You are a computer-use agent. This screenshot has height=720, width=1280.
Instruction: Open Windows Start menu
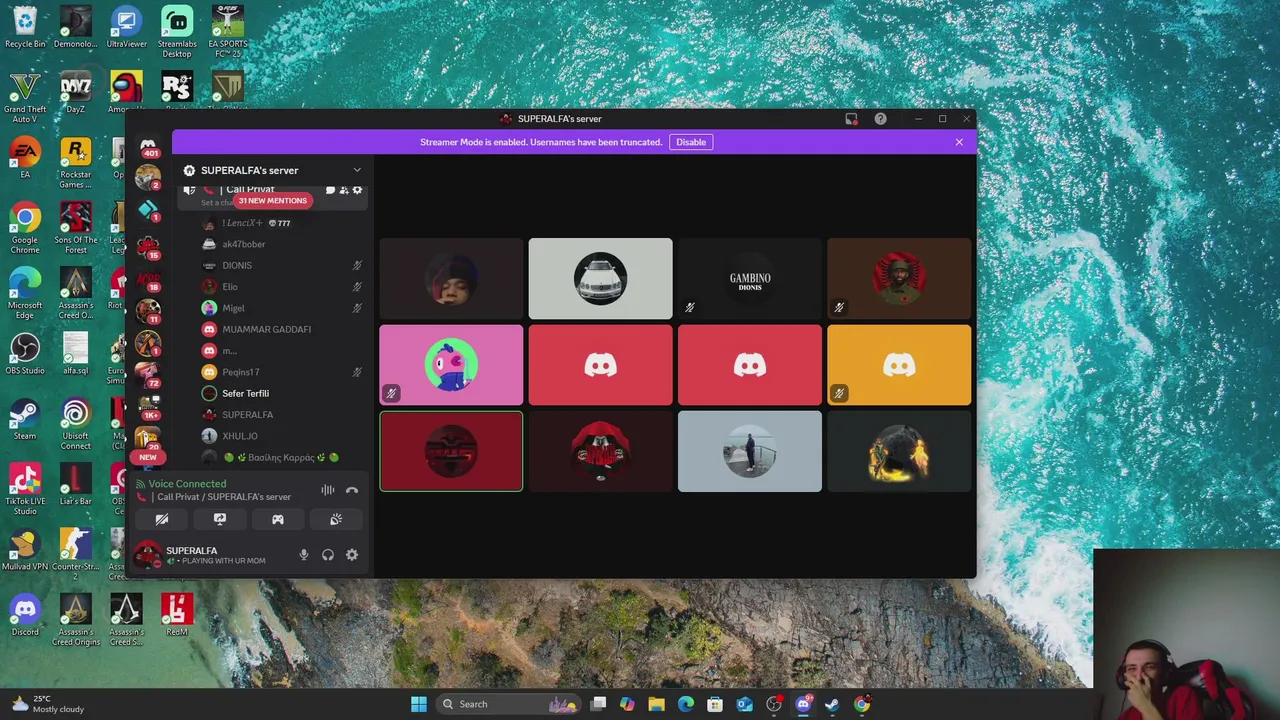click(419, 704)
